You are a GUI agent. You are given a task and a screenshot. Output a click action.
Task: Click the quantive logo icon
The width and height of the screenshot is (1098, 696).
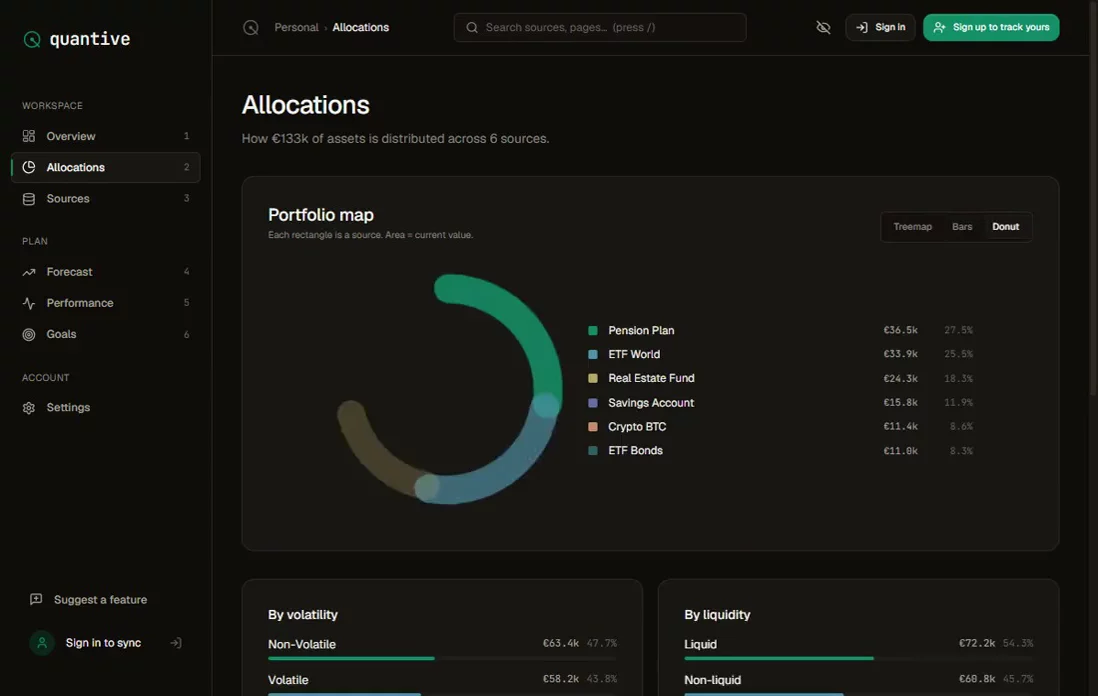(32, 39)
